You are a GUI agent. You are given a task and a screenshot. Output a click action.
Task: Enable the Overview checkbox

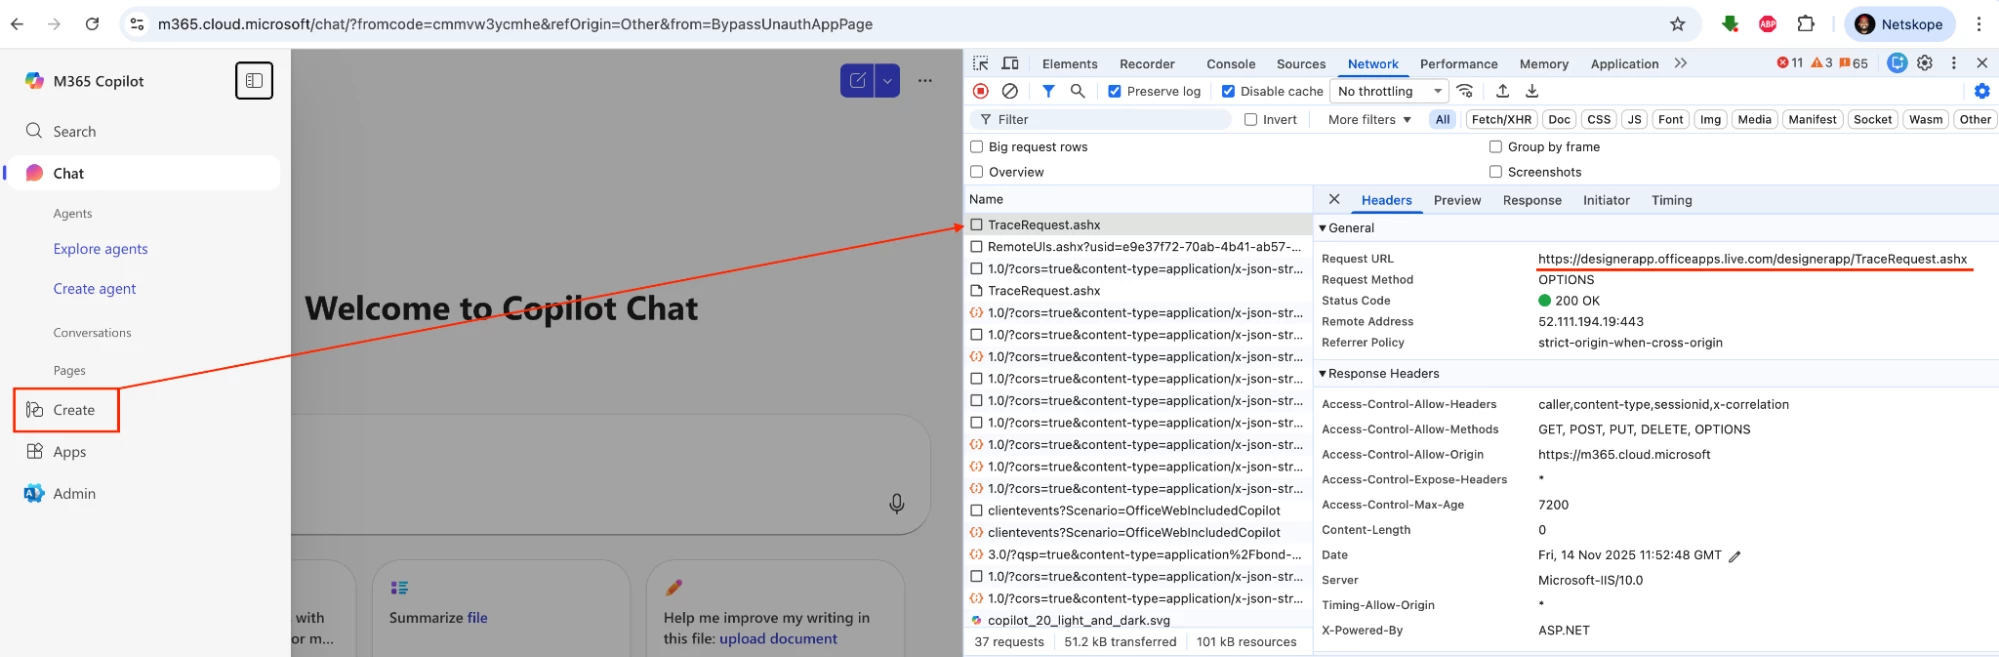pos(977,172)
